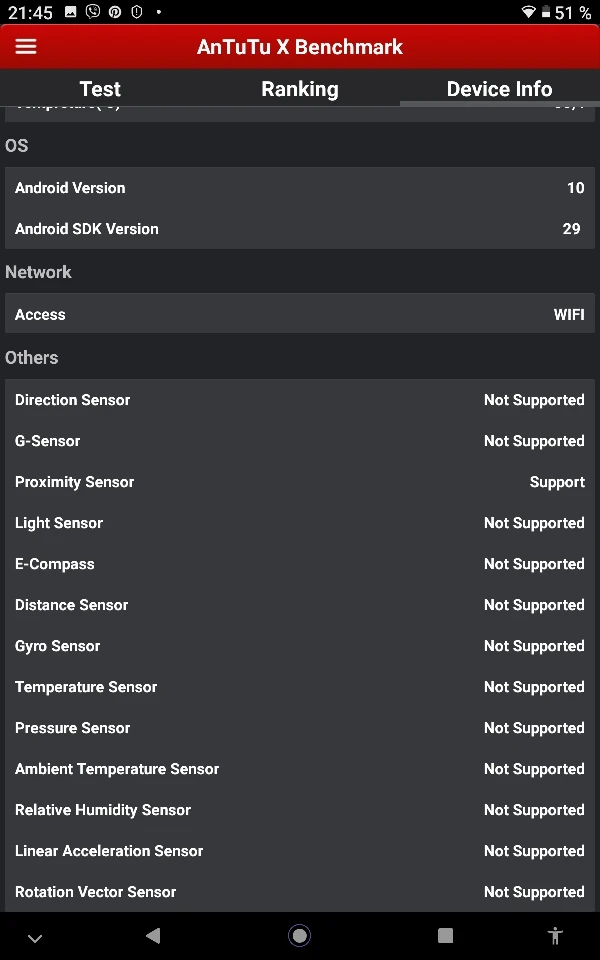
Task: Open the hamburger menu
Action: (x=26, y=47)
